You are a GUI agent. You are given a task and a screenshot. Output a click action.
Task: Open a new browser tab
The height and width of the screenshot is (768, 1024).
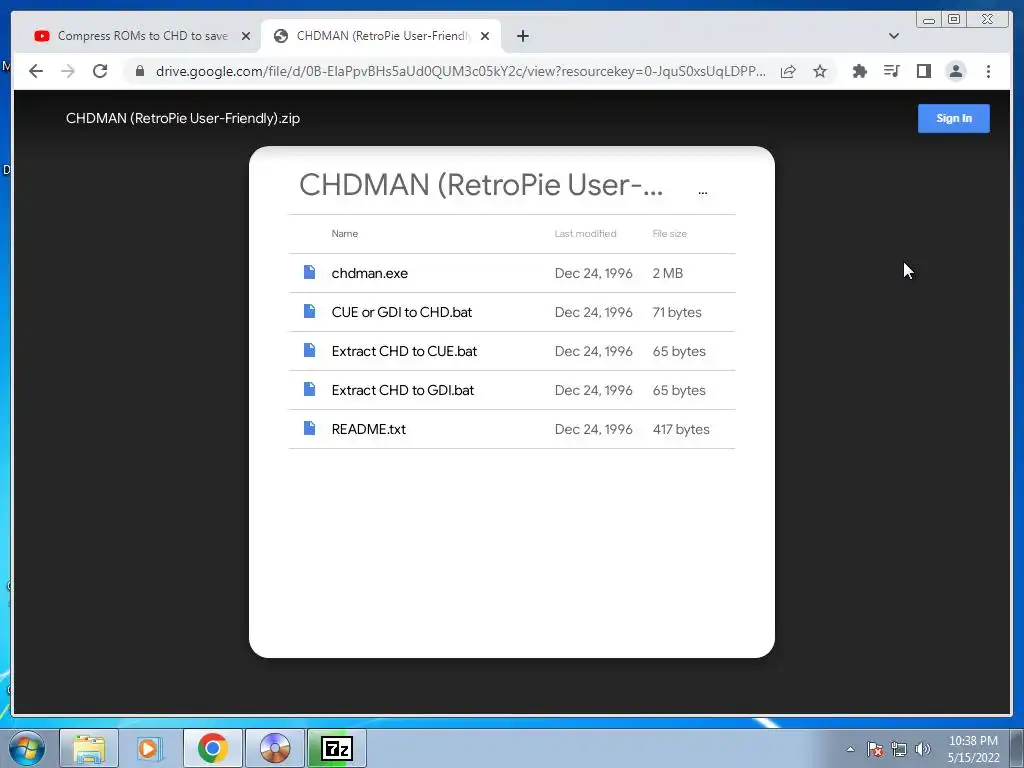coord(522,36)
